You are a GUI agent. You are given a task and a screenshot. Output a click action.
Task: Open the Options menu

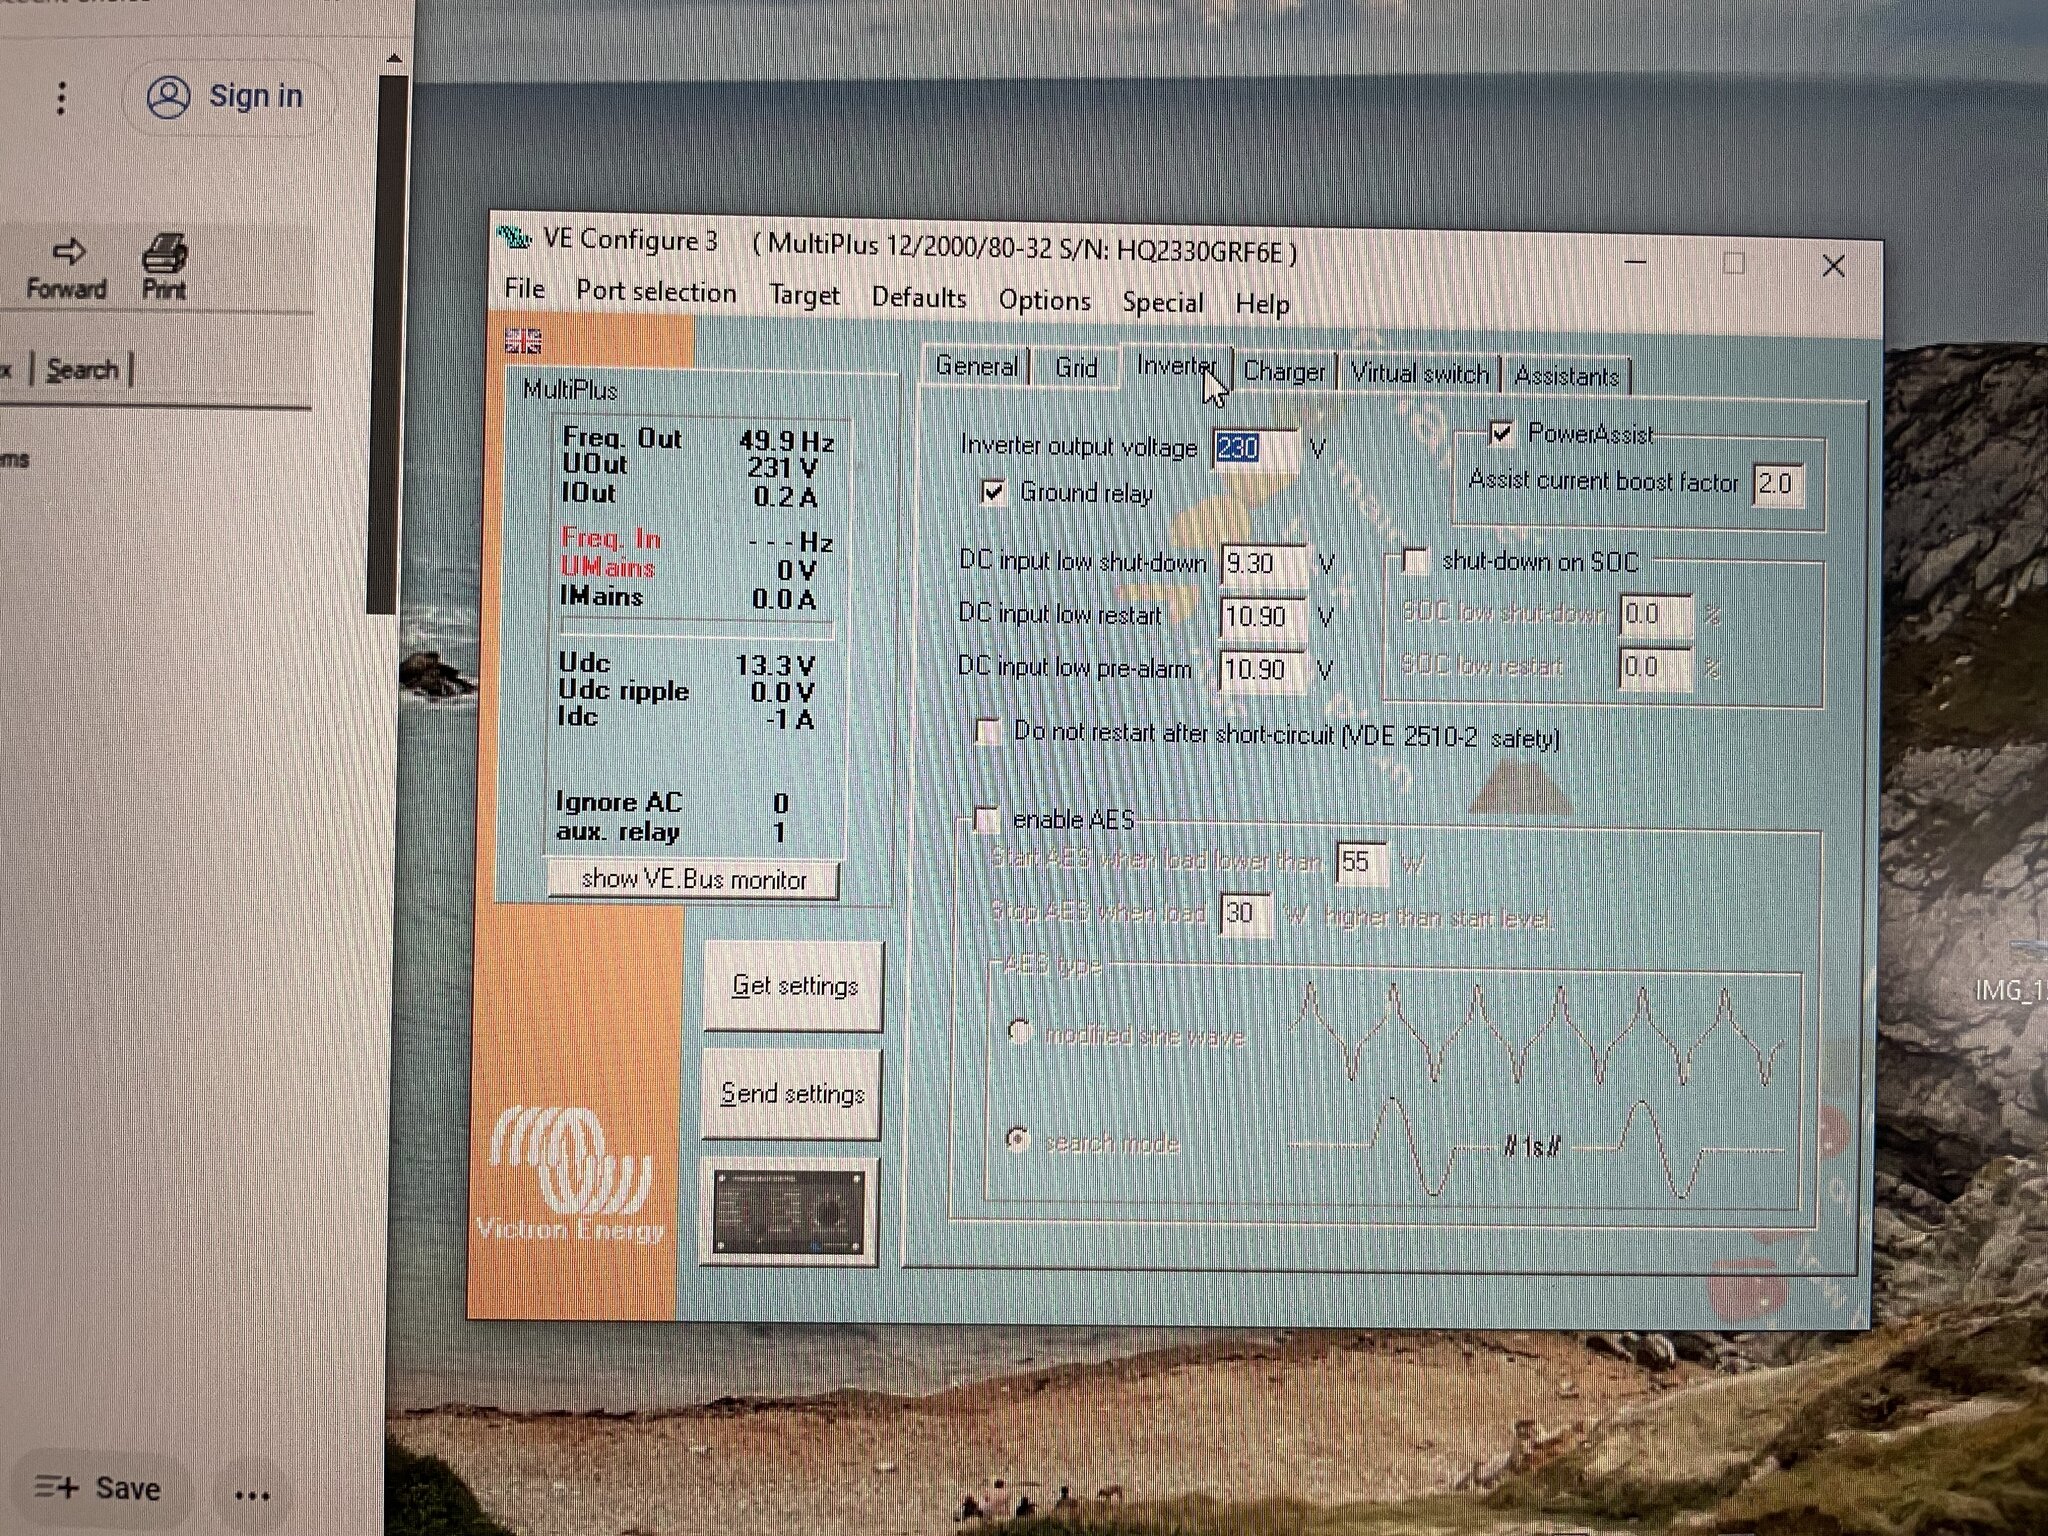[1045, 301]
